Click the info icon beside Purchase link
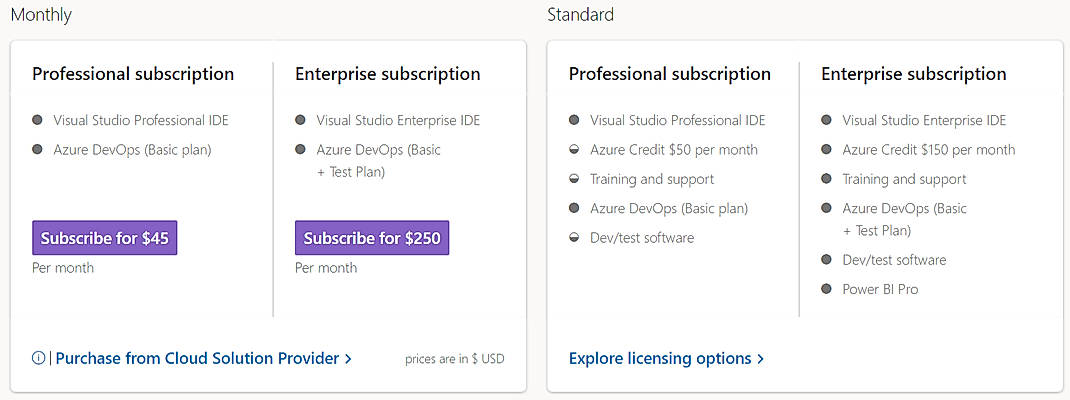 tap(38, 358)
